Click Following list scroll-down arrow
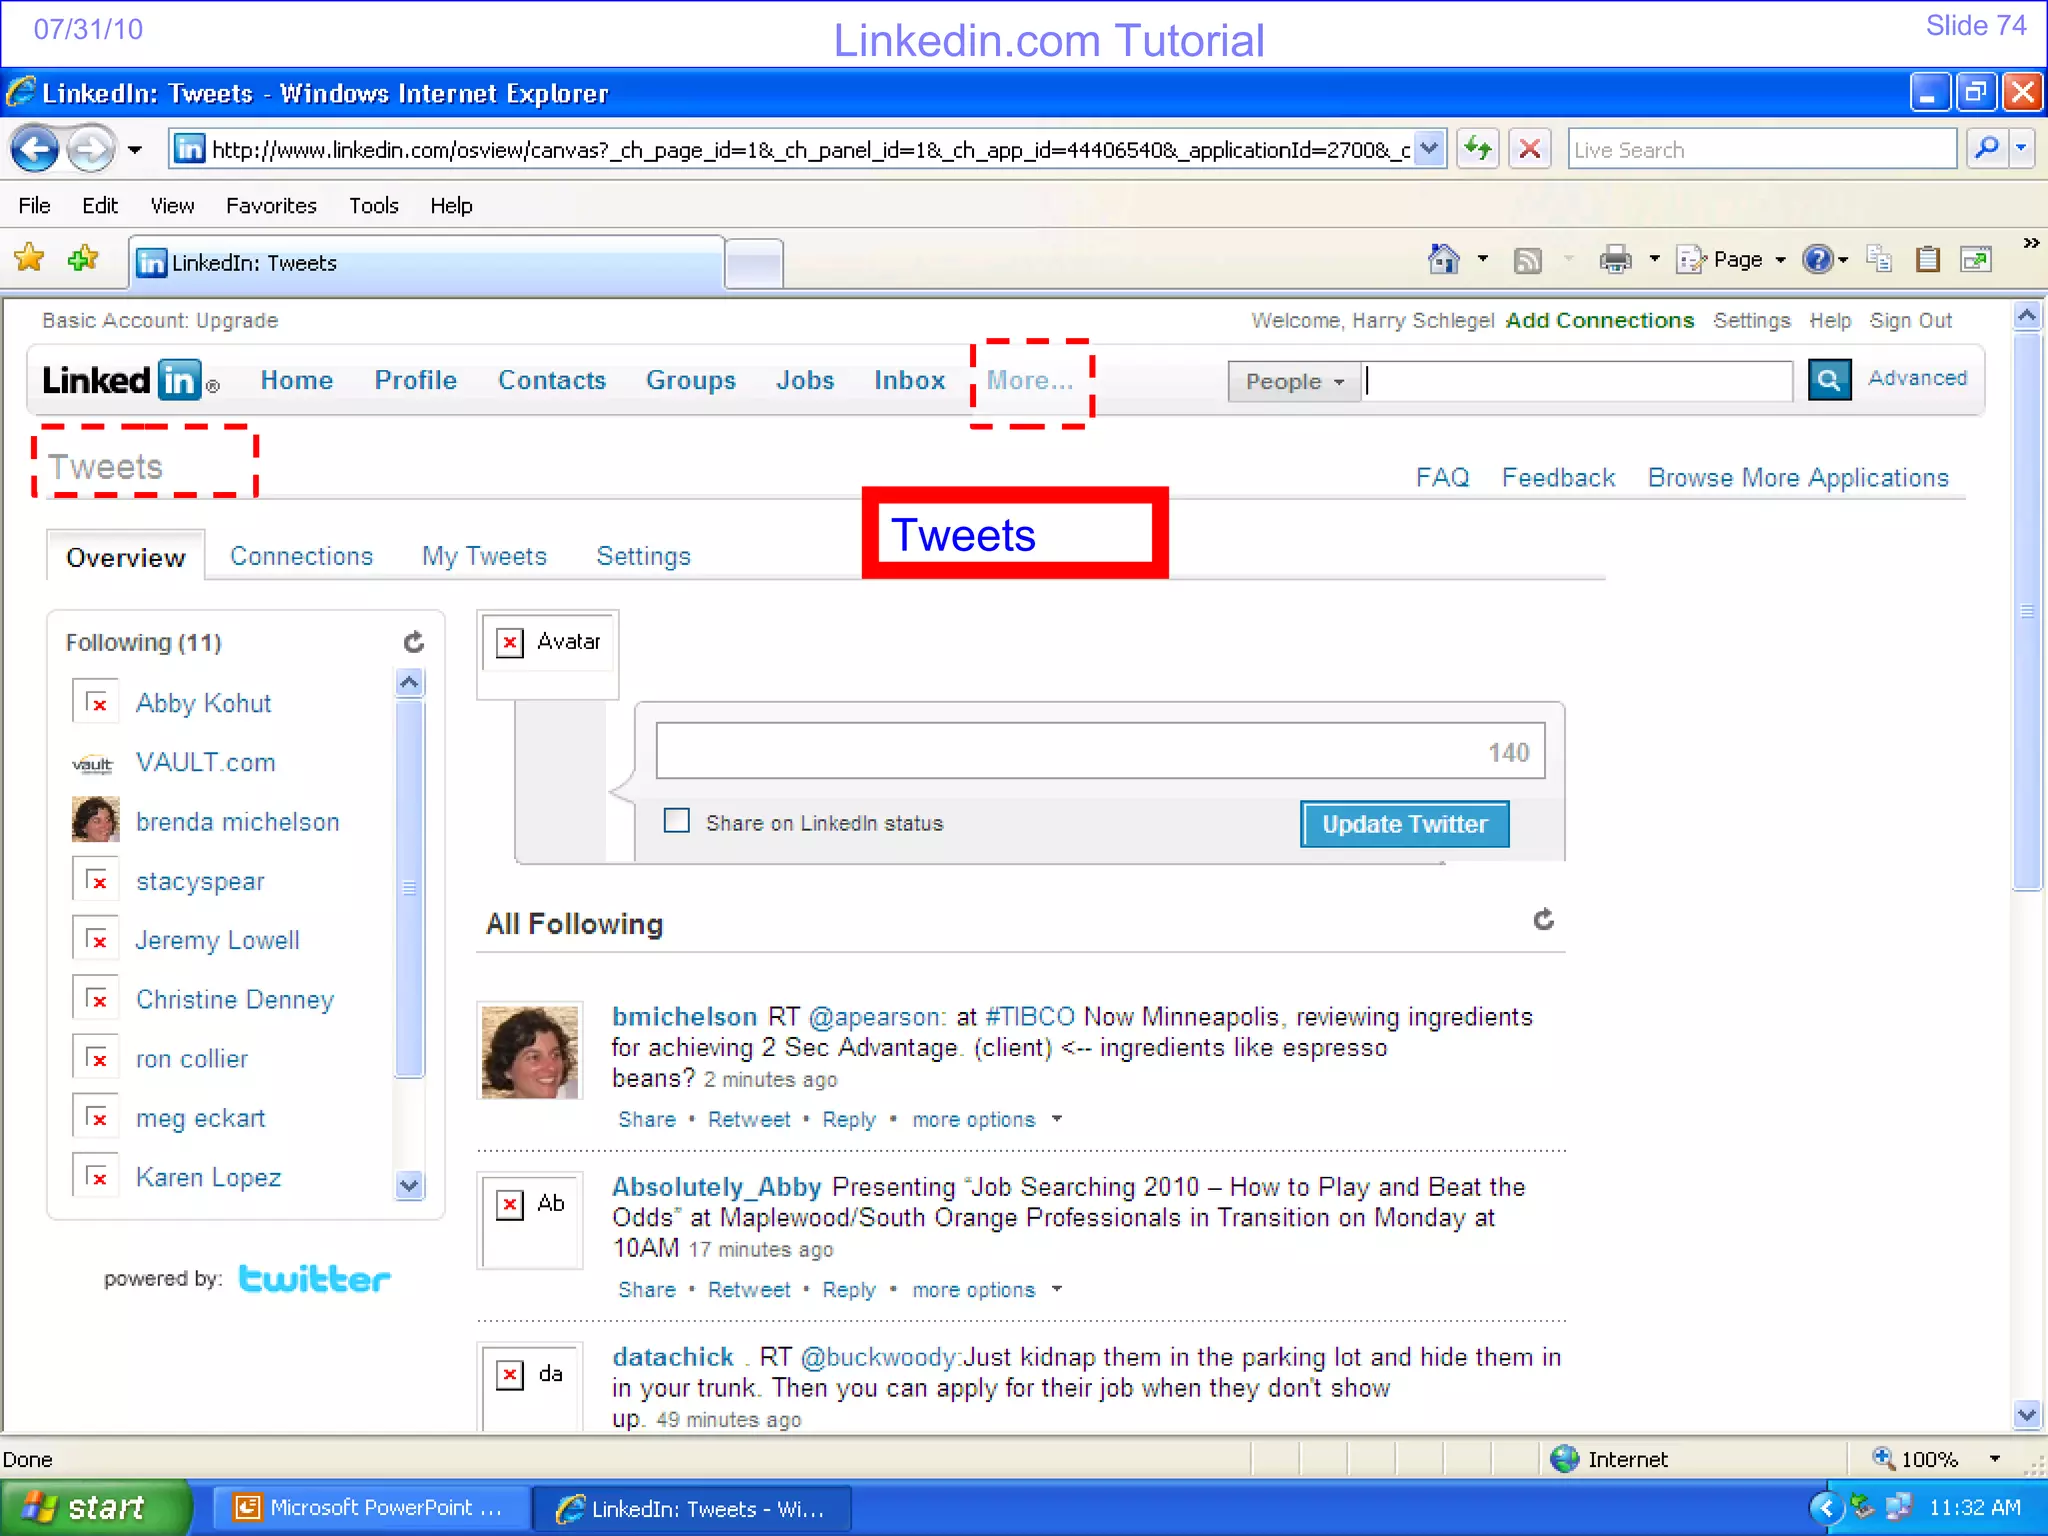The width and height of the screenshot is (2048, 1536). pos(409,1185)
